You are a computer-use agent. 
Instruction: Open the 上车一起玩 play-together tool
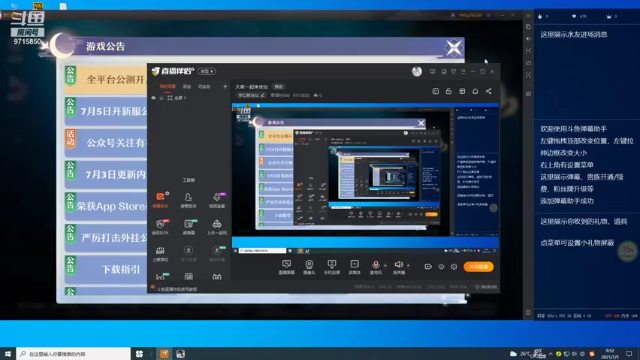(217, 227)
